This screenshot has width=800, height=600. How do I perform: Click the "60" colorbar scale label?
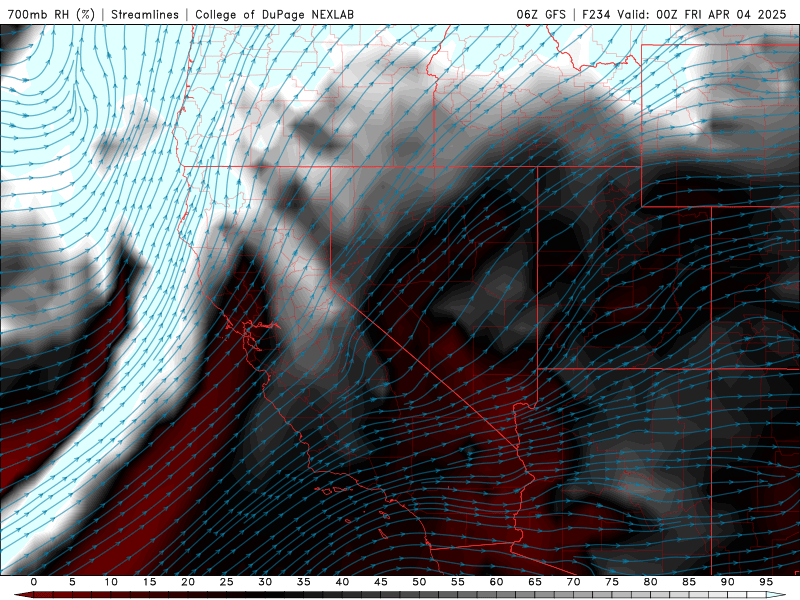coord(496,582)
